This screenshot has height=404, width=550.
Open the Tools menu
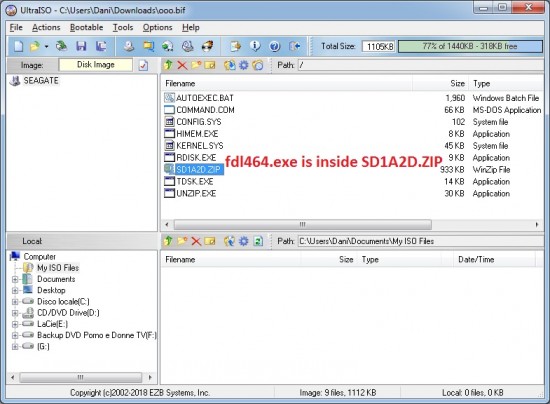click(x=123, y=27)
